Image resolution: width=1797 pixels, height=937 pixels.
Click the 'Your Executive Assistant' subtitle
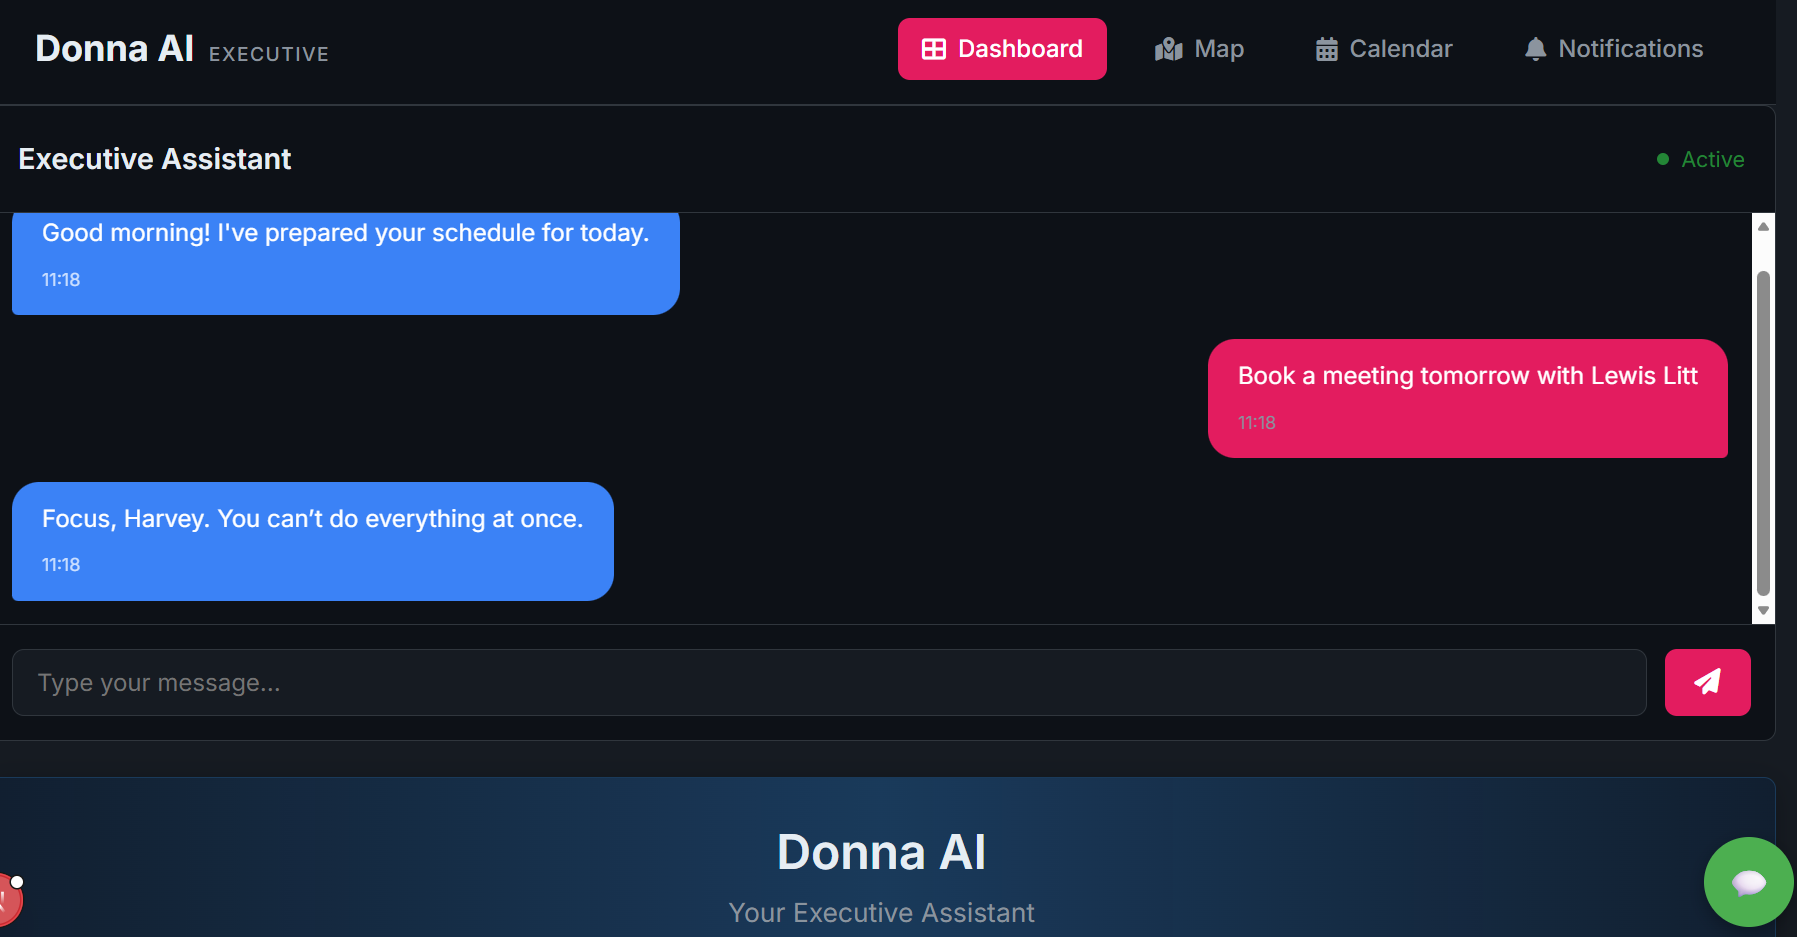pos(881,912)
